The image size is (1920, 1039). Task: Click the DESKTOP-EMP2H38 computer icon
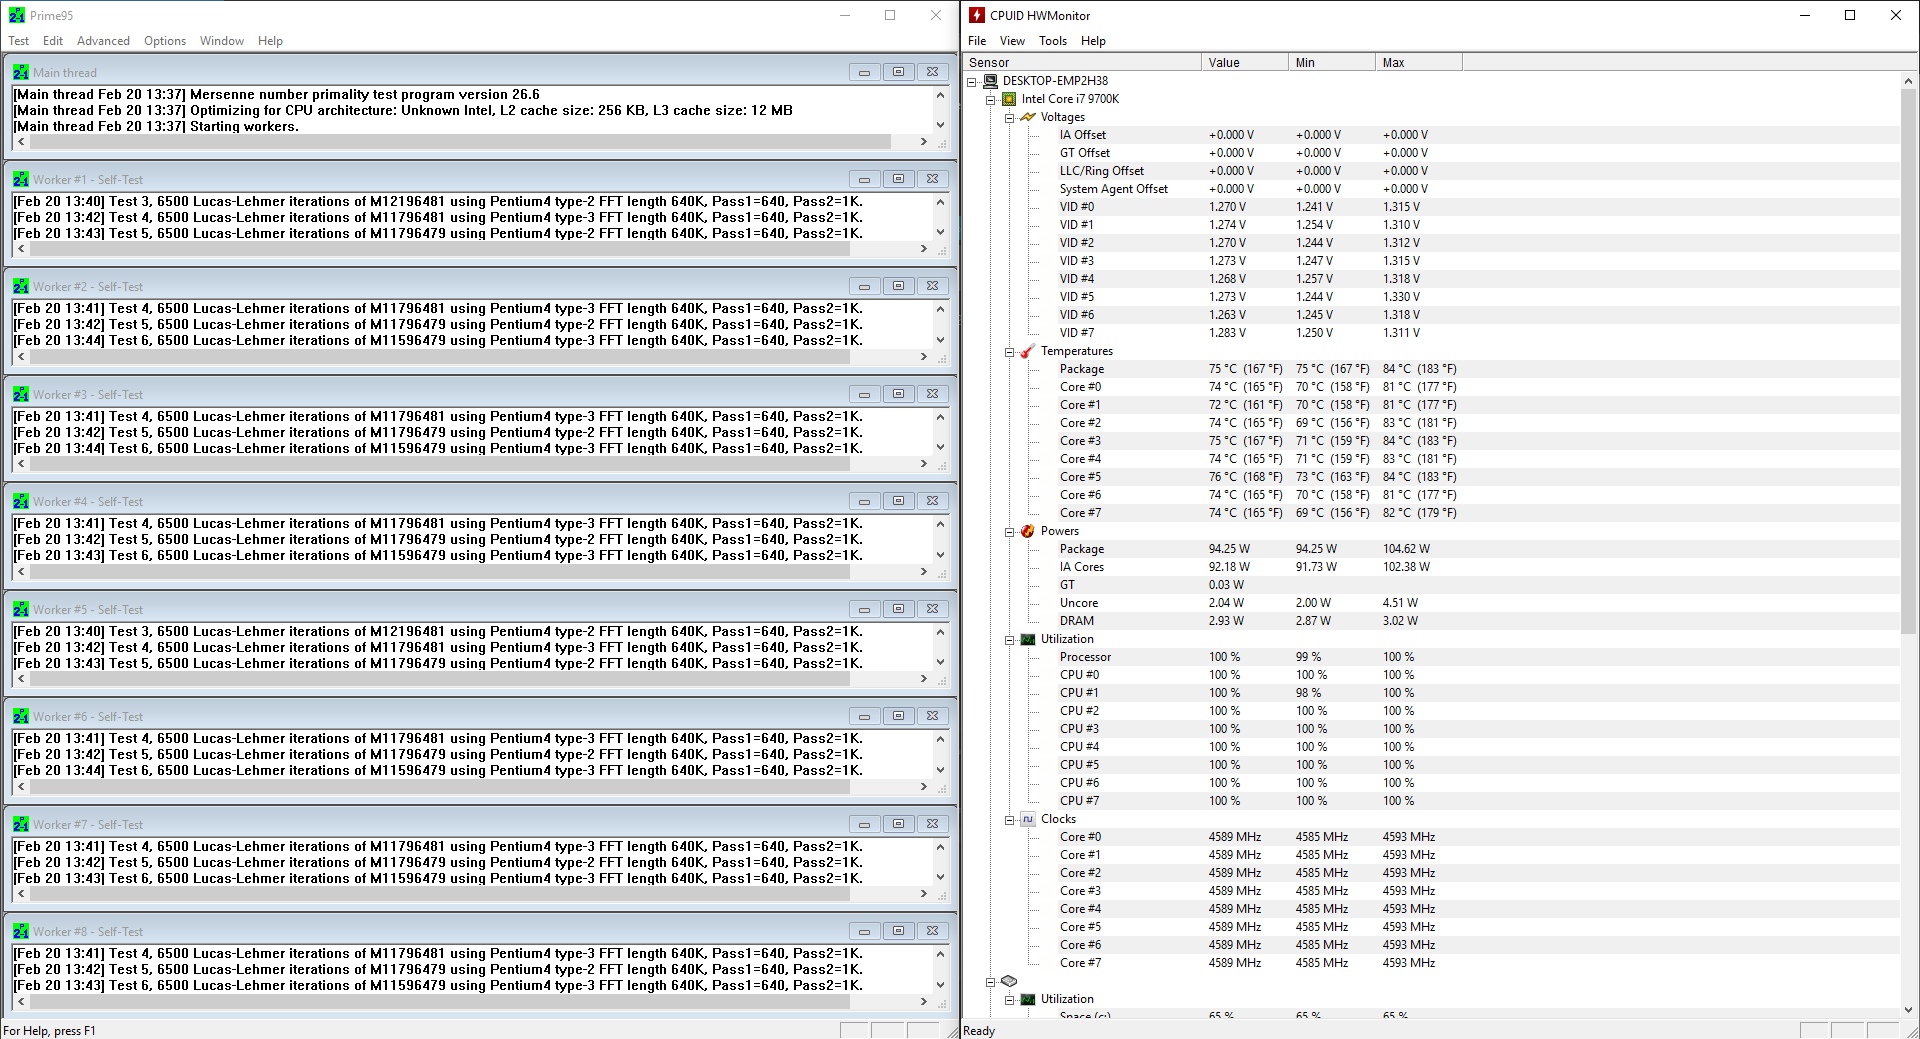click(x=990, y=81)
